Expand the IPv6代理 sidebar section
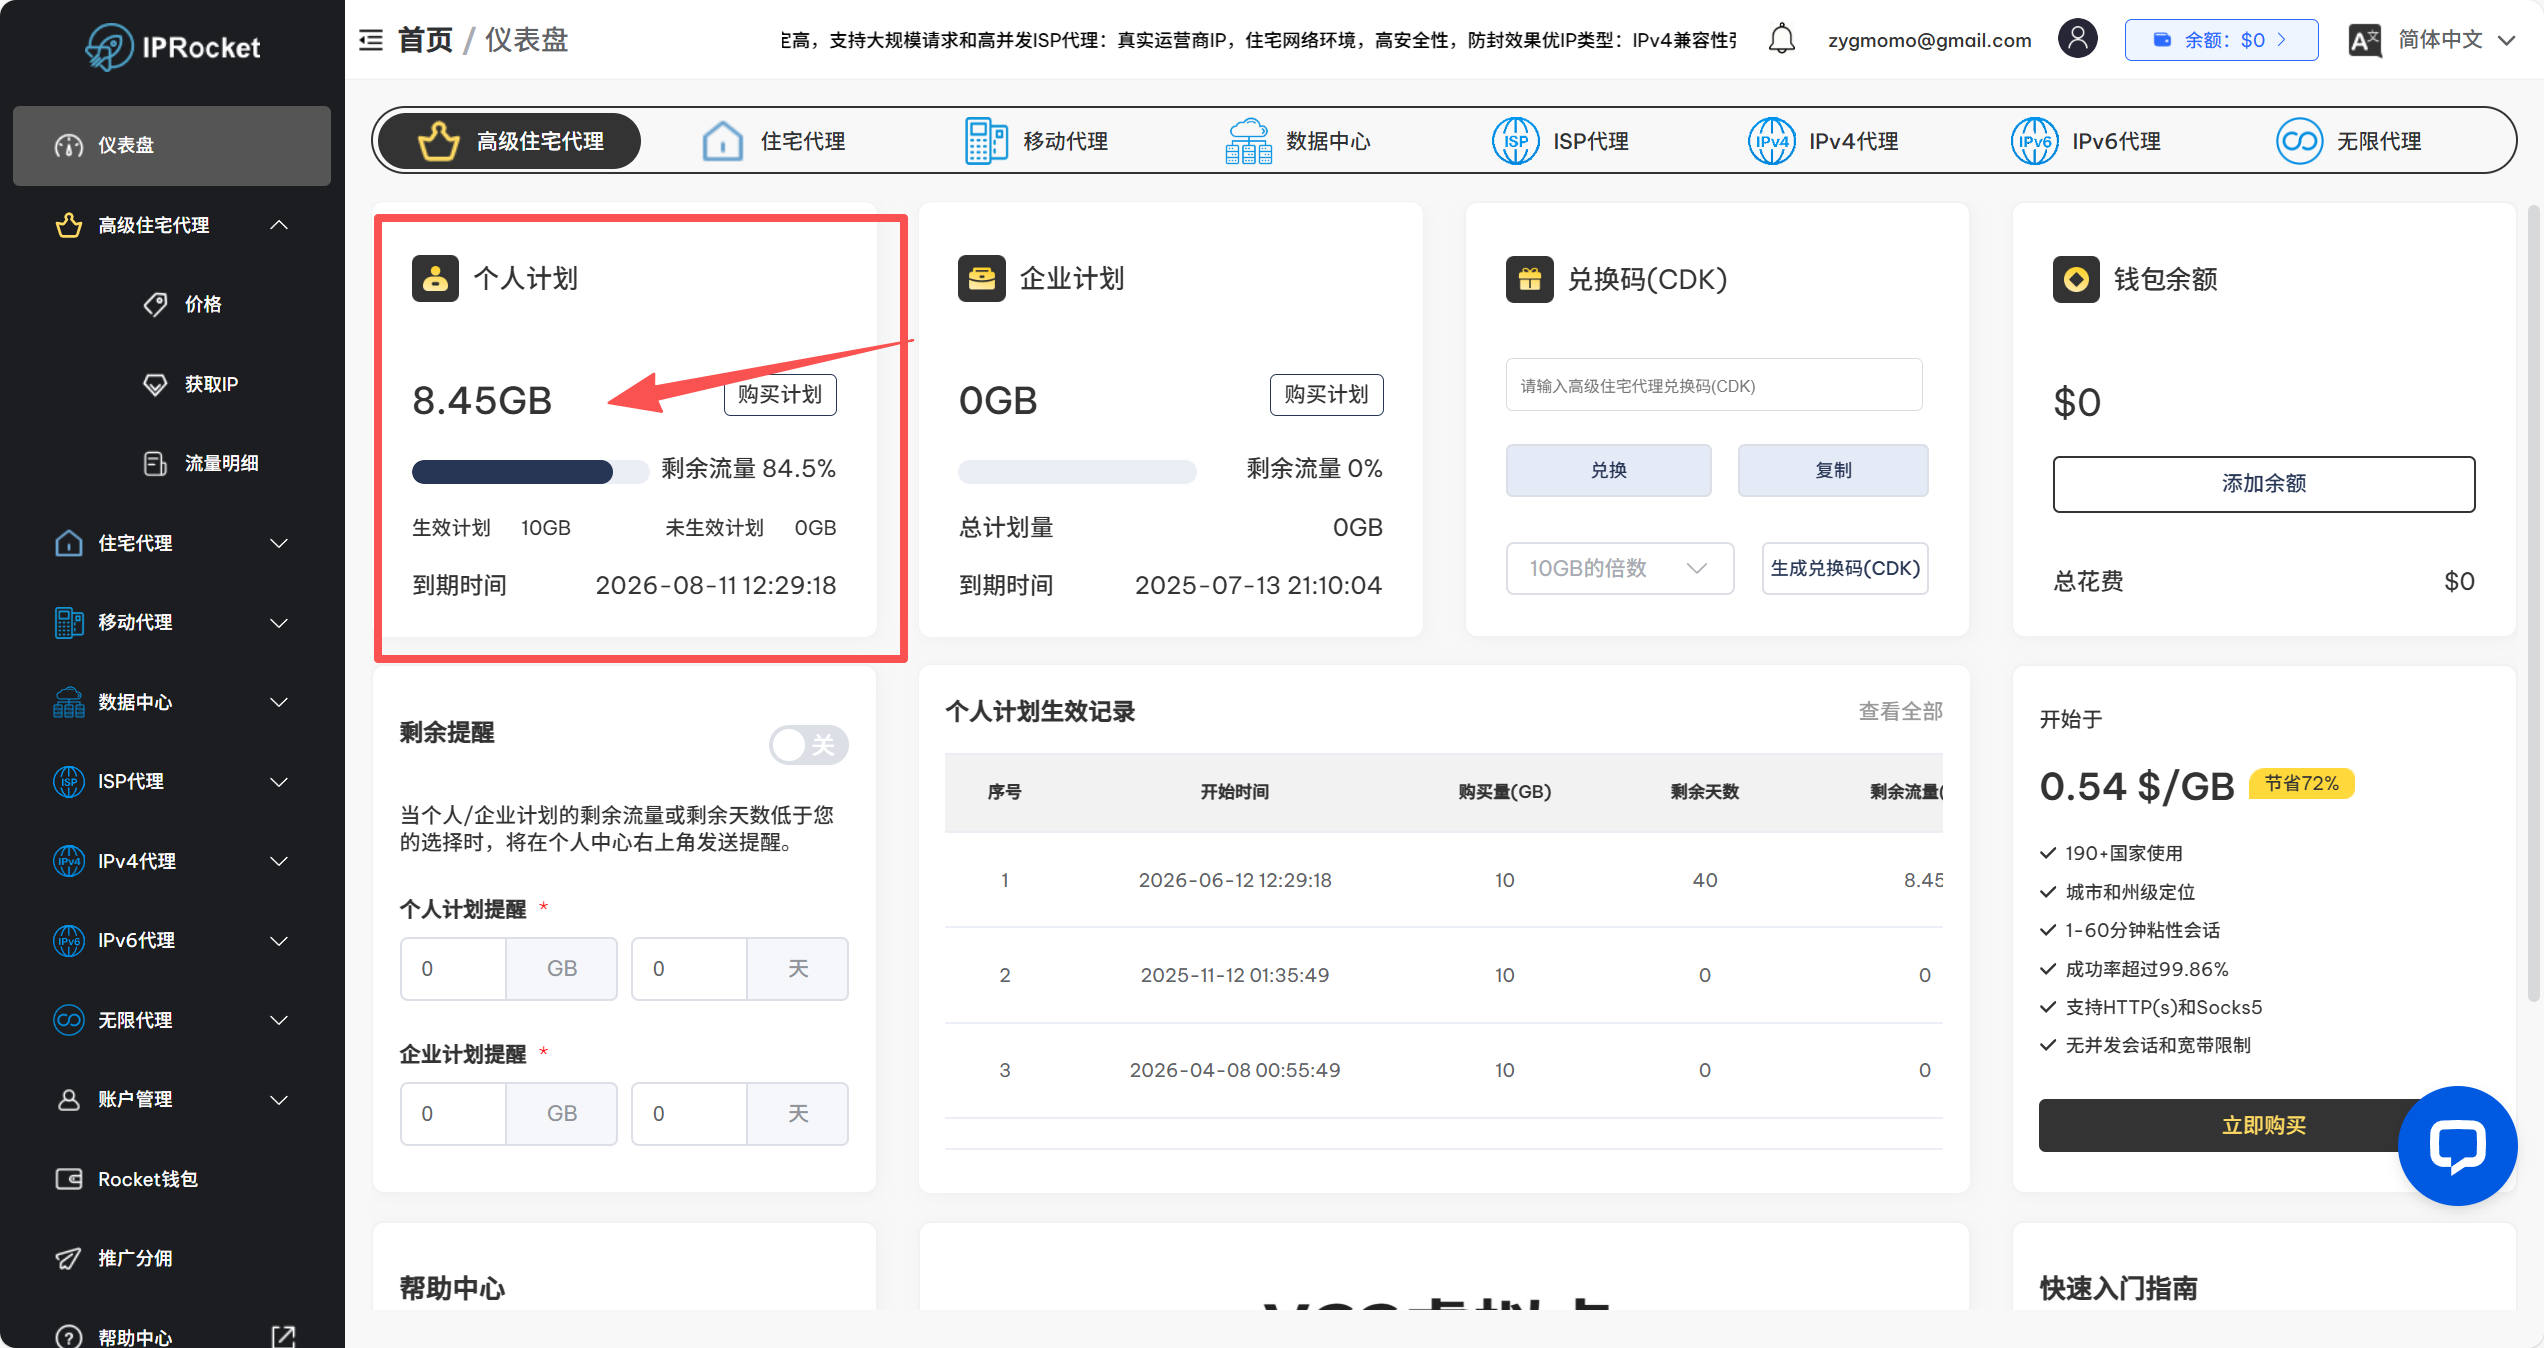The width and height of the screenshot is (2544, 1348). click(x=279, y=940)
